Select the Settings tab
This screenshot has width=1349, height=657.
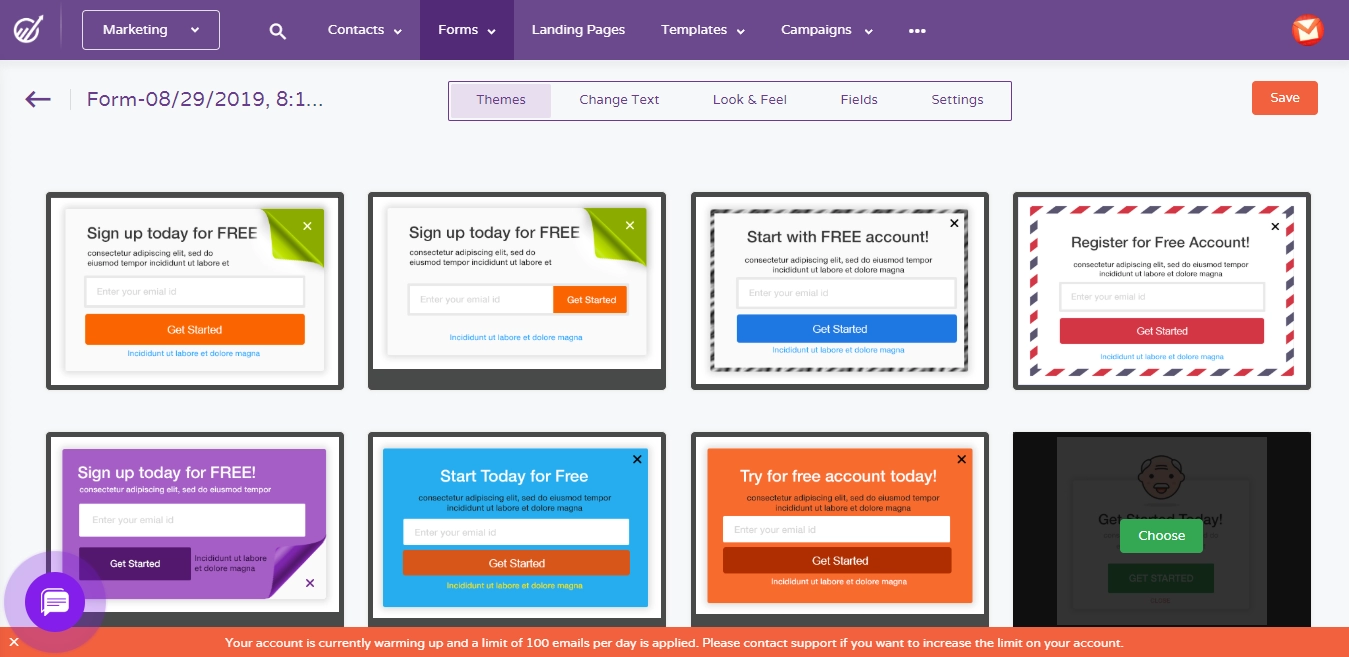pyautogui.click(x=957, y=99)
